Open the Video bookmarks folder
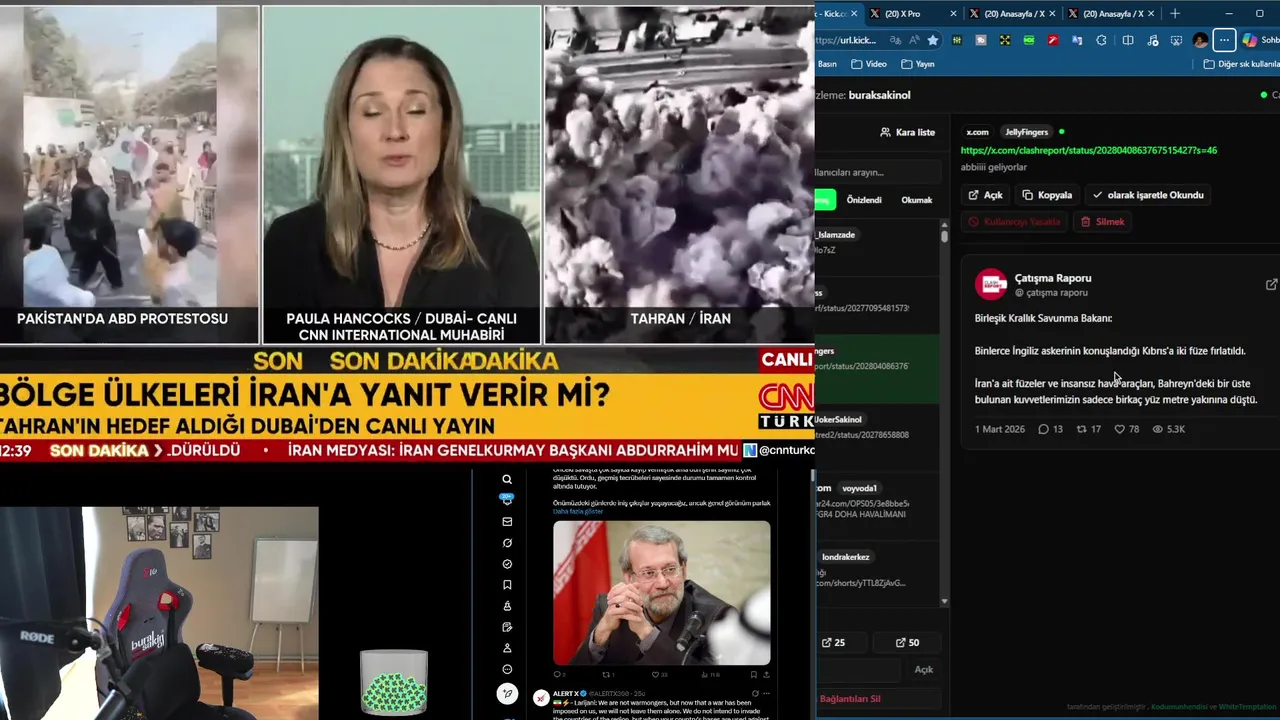 click(x=869, y=64)
